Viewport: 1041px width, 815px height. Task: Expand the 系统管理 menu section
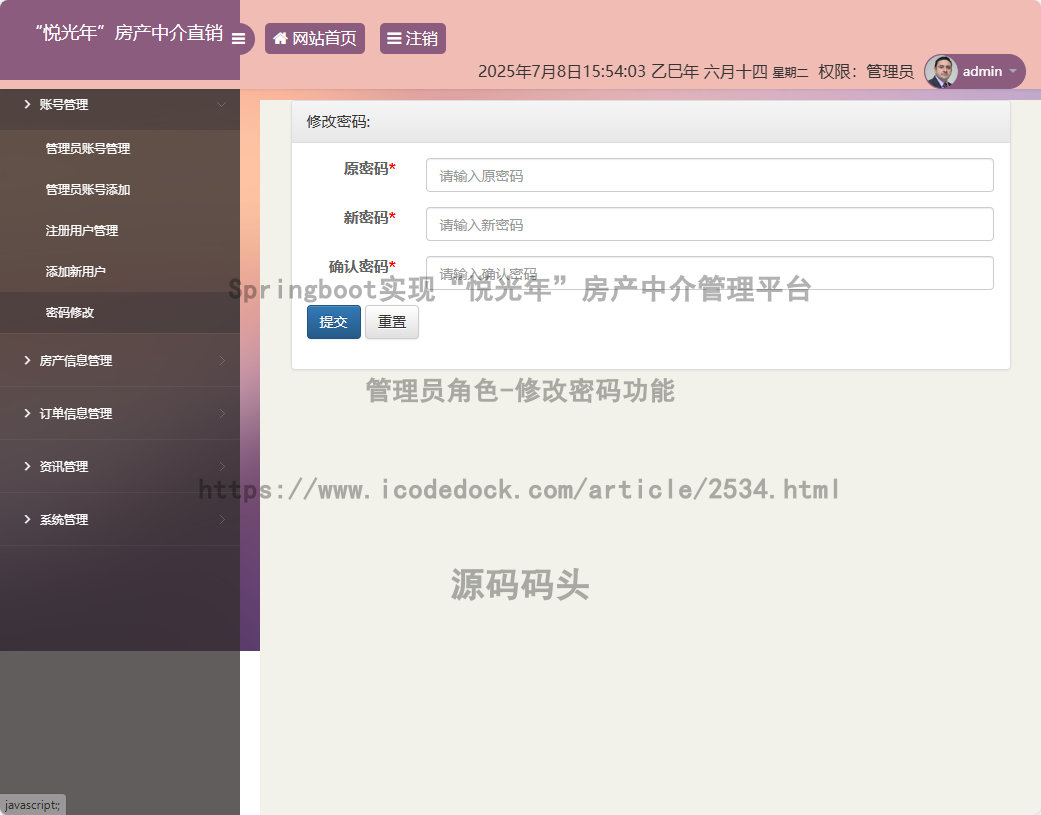click(x=120, y=520)
